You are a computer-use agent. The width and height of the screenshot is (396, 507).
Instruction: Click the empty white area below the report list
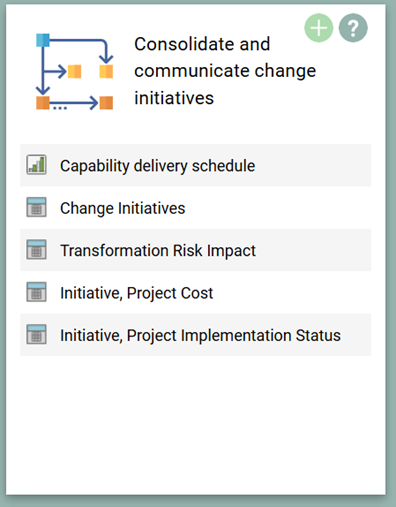[x=196, y=423]
